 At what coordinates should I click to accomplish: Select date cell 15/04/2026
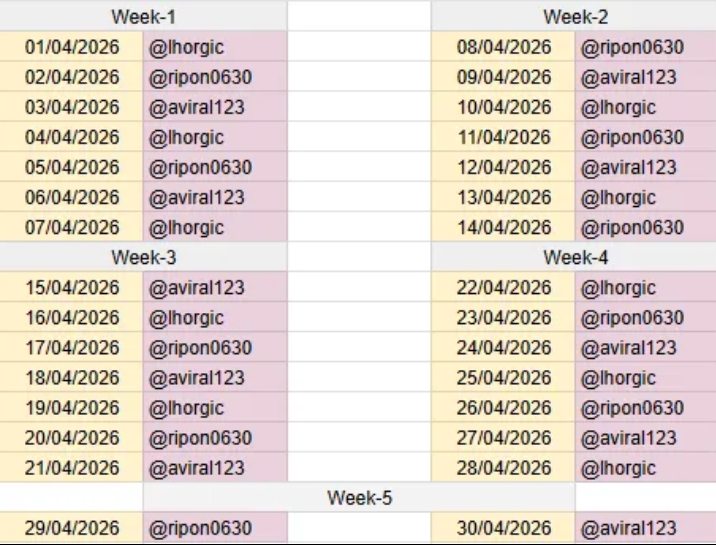[72, 288]
